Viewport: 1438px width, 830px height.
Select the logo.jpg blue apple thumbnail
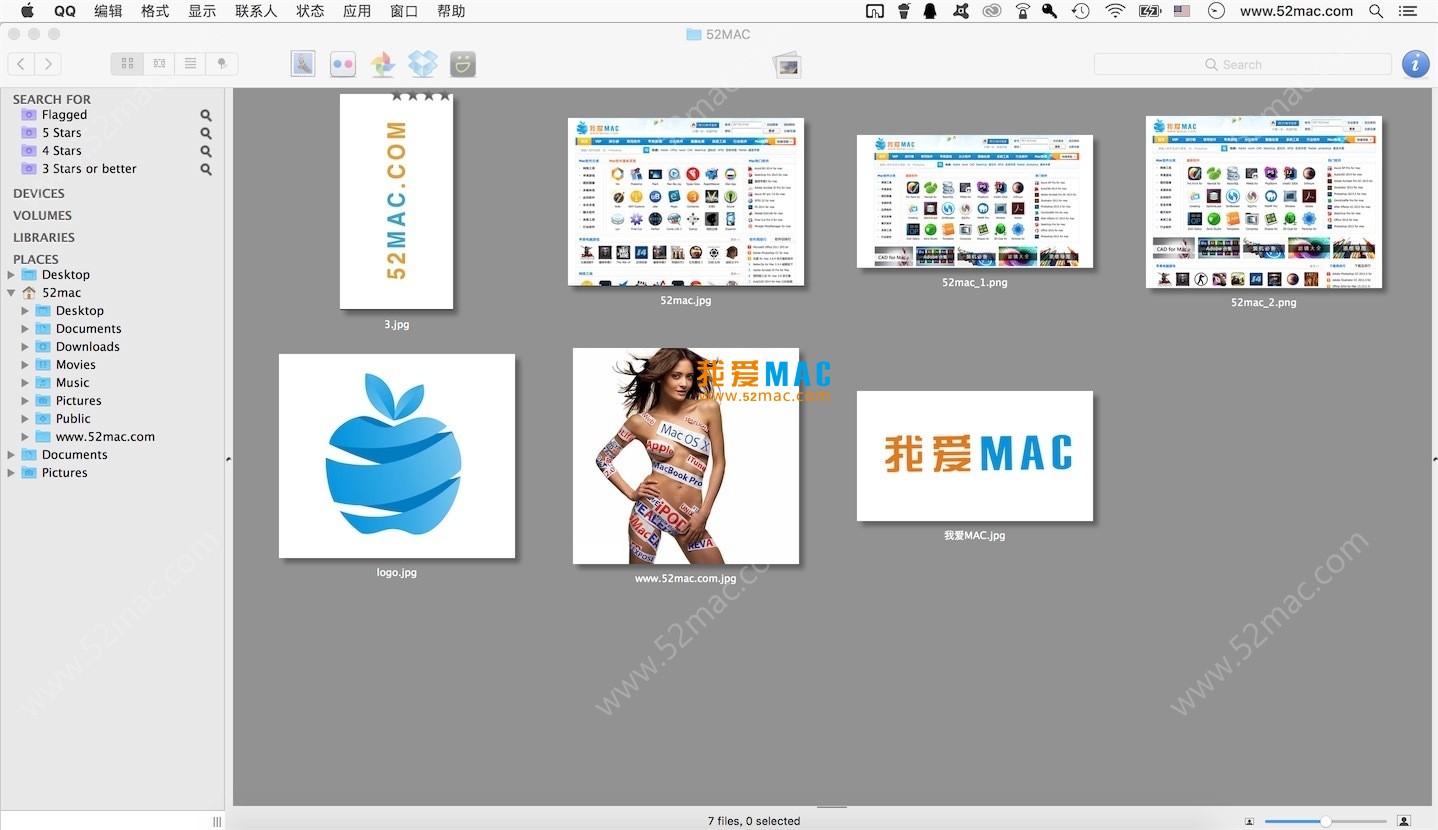(x=397, y=456)
